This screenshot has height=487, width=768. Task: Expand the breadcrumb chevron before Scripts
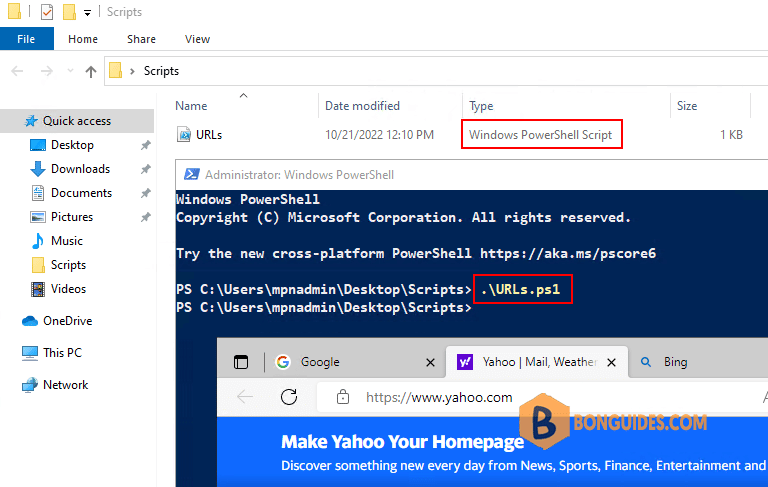(x=132, y=72)
